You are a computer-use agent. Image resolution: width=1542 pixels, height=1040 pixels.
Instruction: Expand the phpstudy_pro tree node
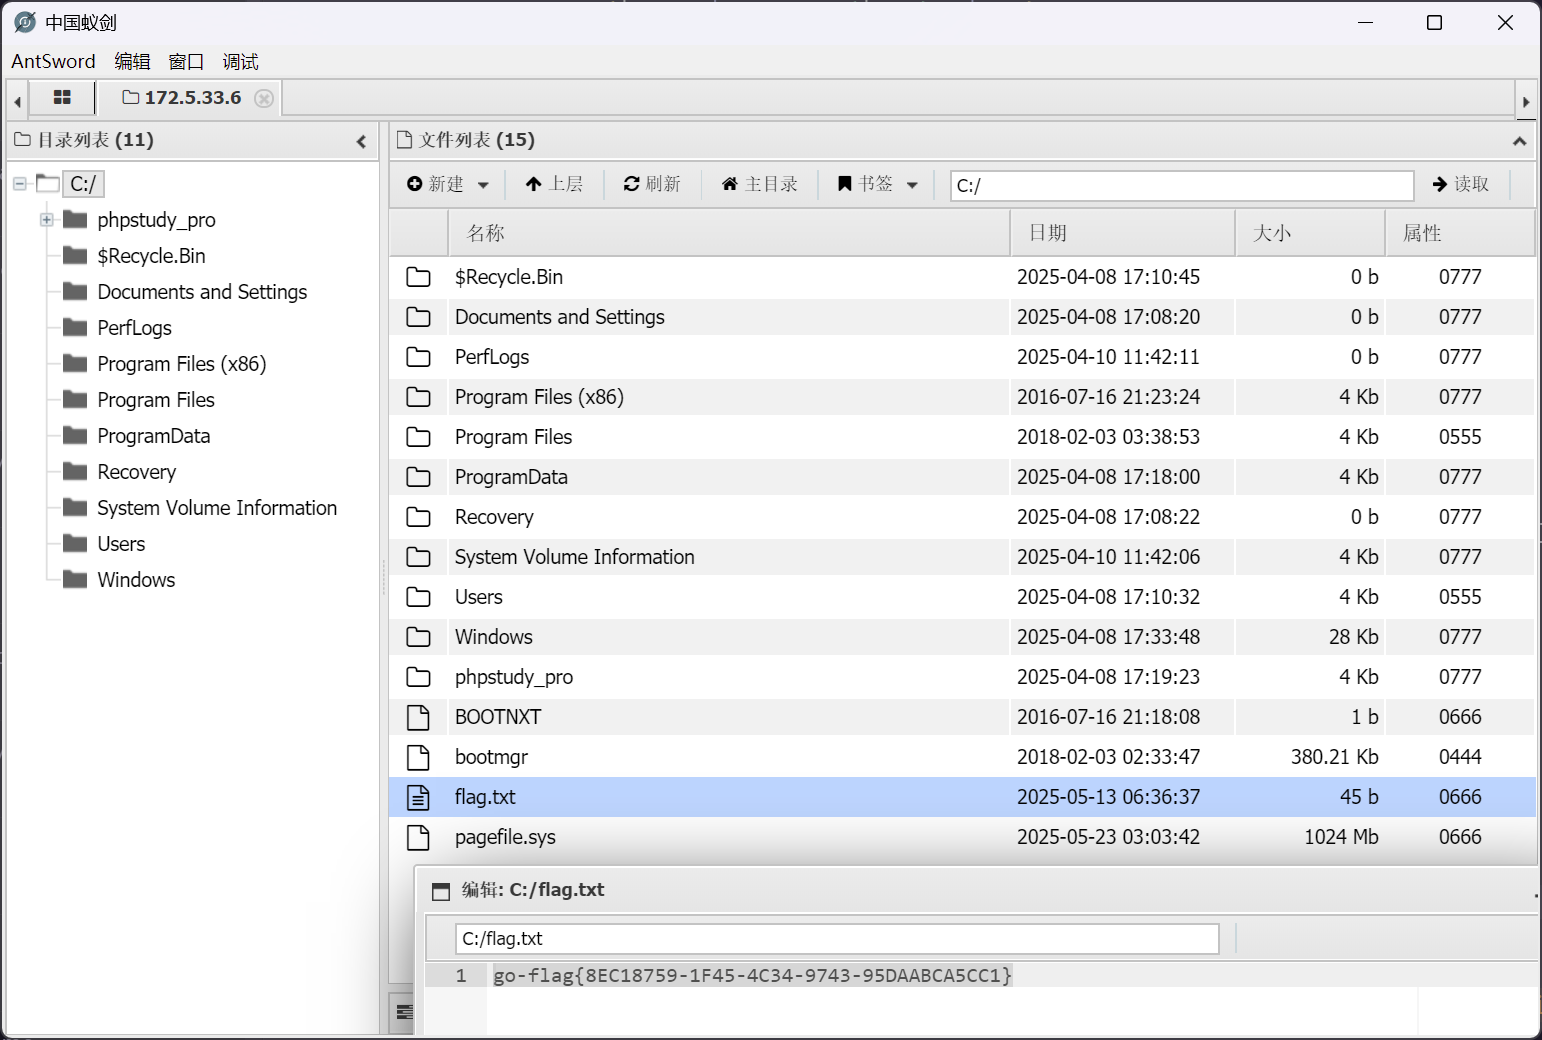[x=46, y=220]
